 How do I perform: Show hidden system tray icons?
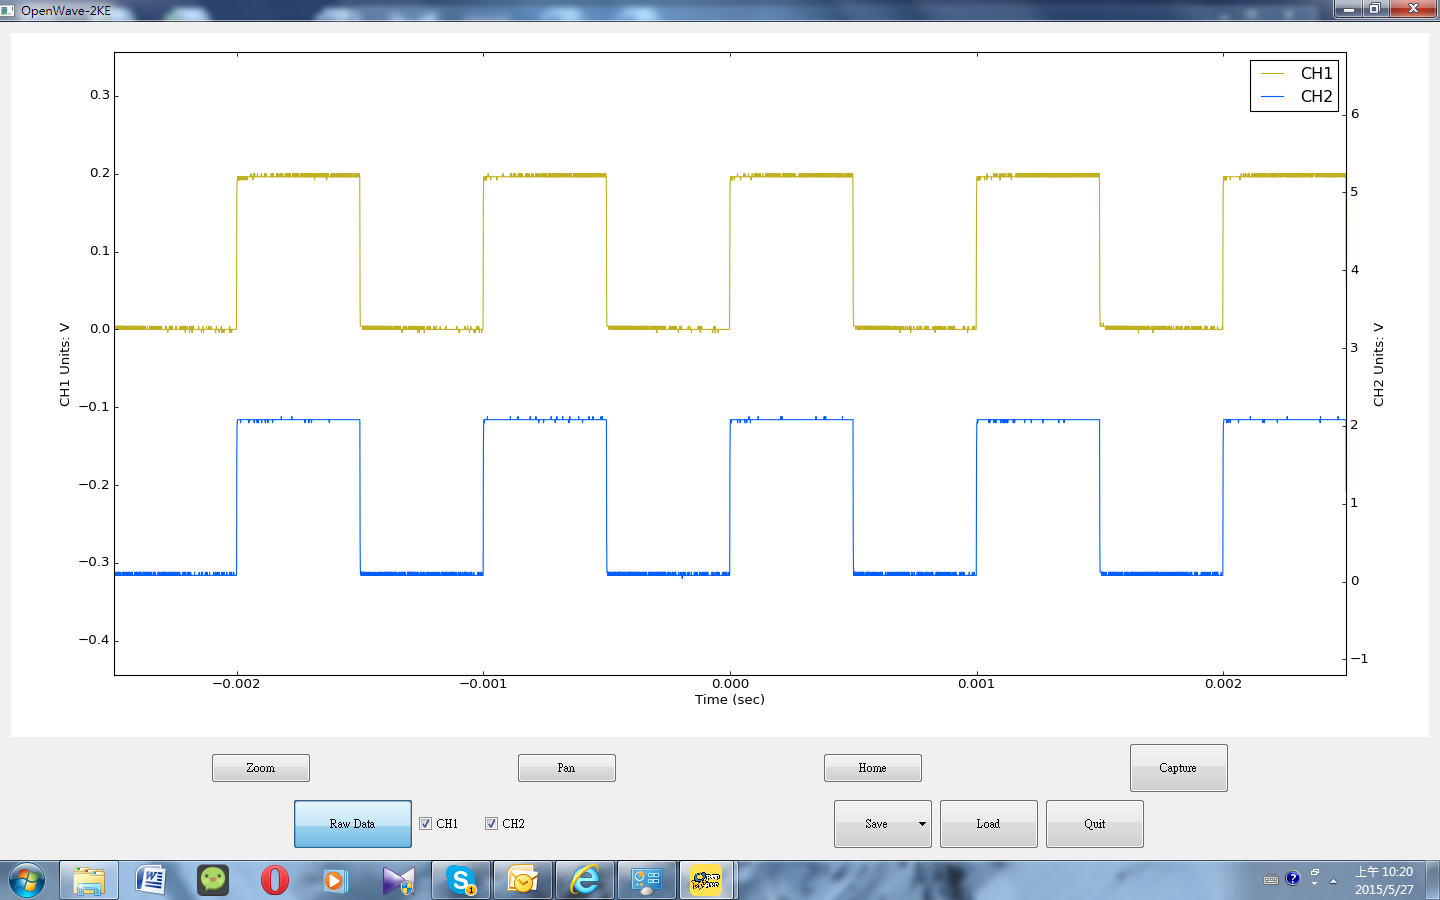(1333, 880)
